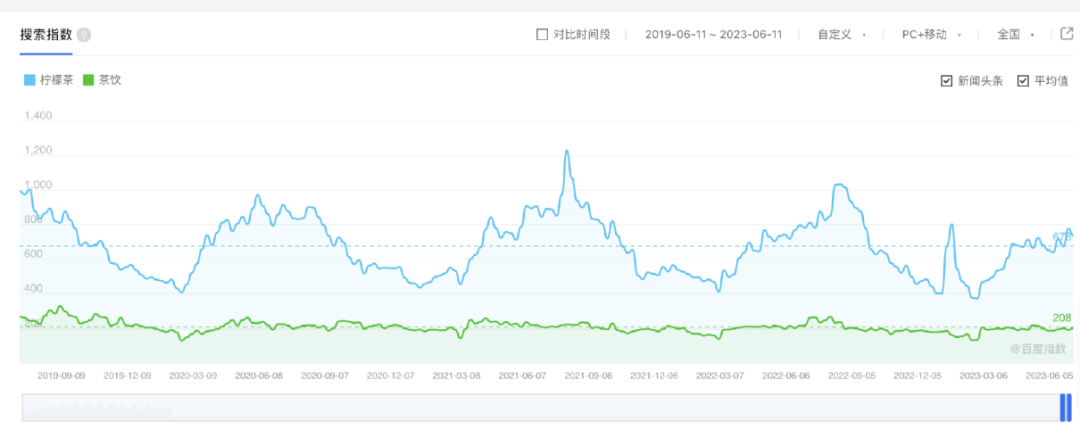Screen dimensions: 1080x429
Task: Enable the 对比时间段 checkbox
Action: pos(542,34)
